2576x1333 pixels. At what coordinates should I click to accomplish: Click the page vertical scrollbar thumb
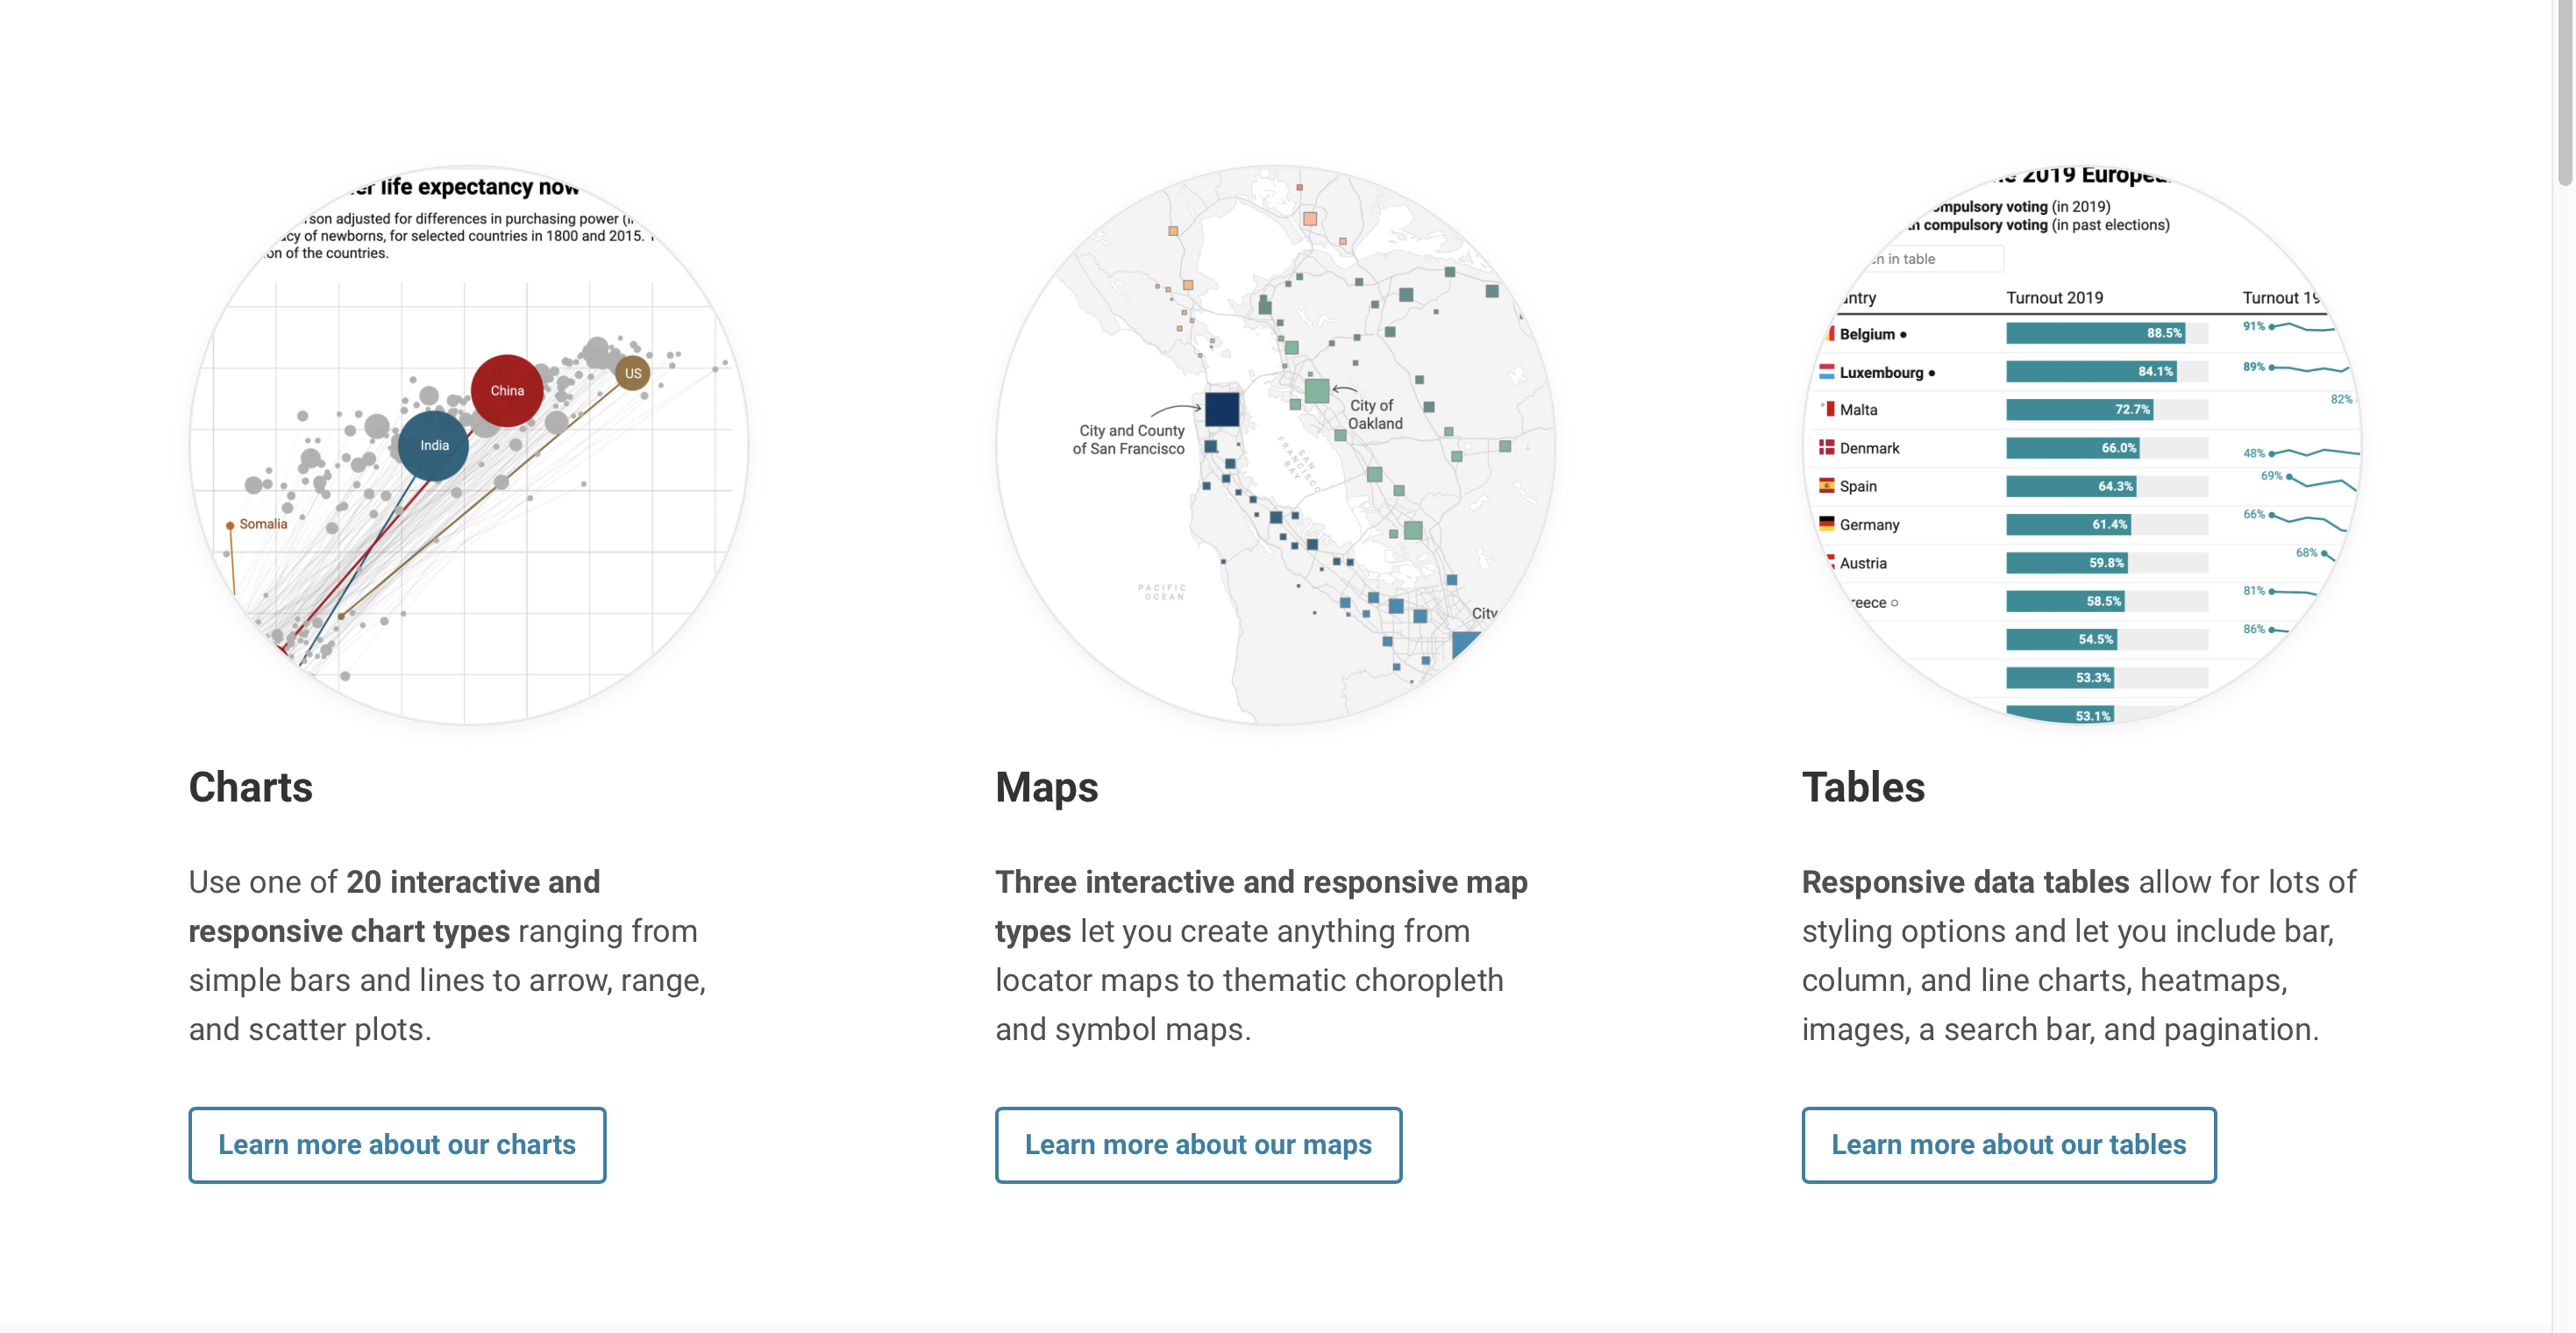[x=2564, y=90]
